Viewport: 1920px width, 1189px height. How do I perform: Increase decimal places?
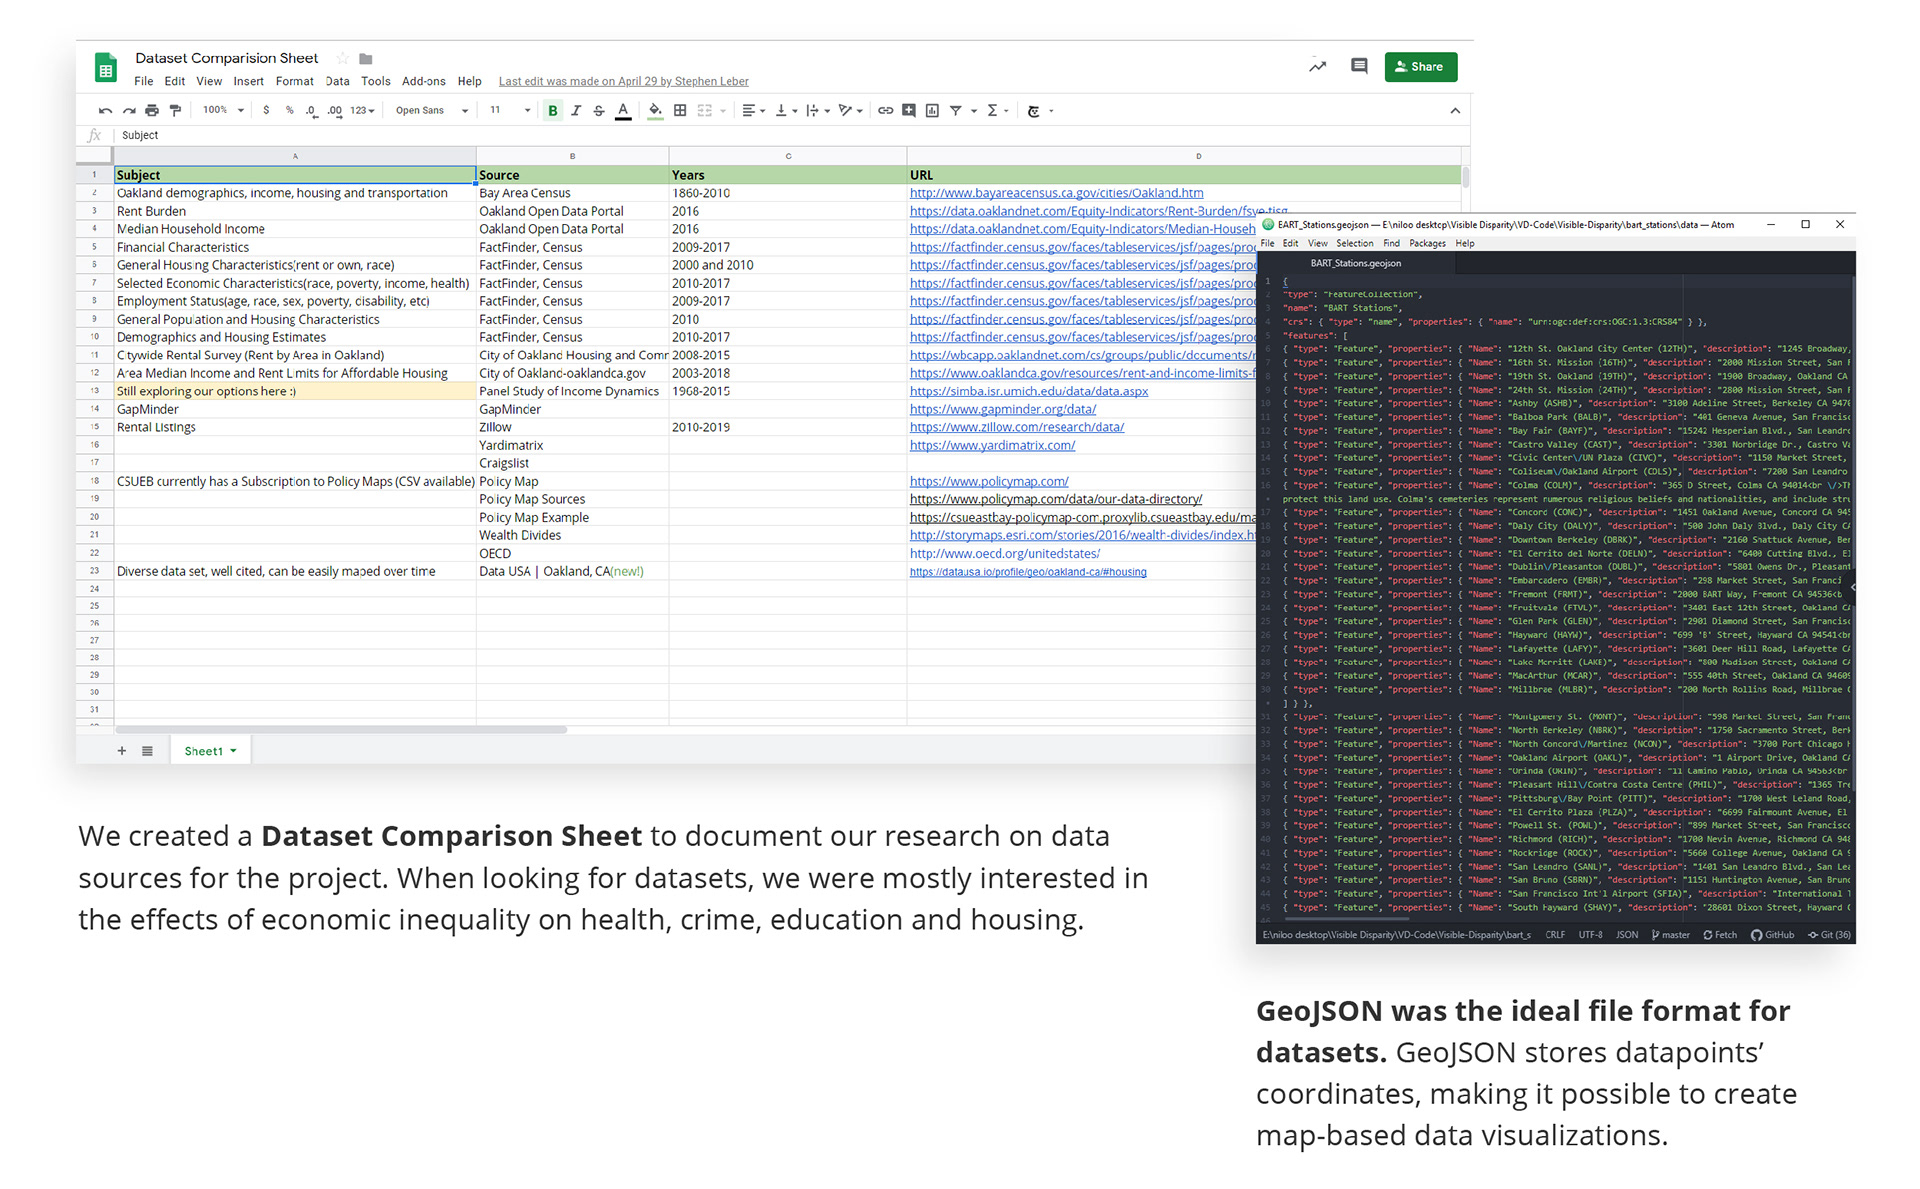click(x=335, y=111)
